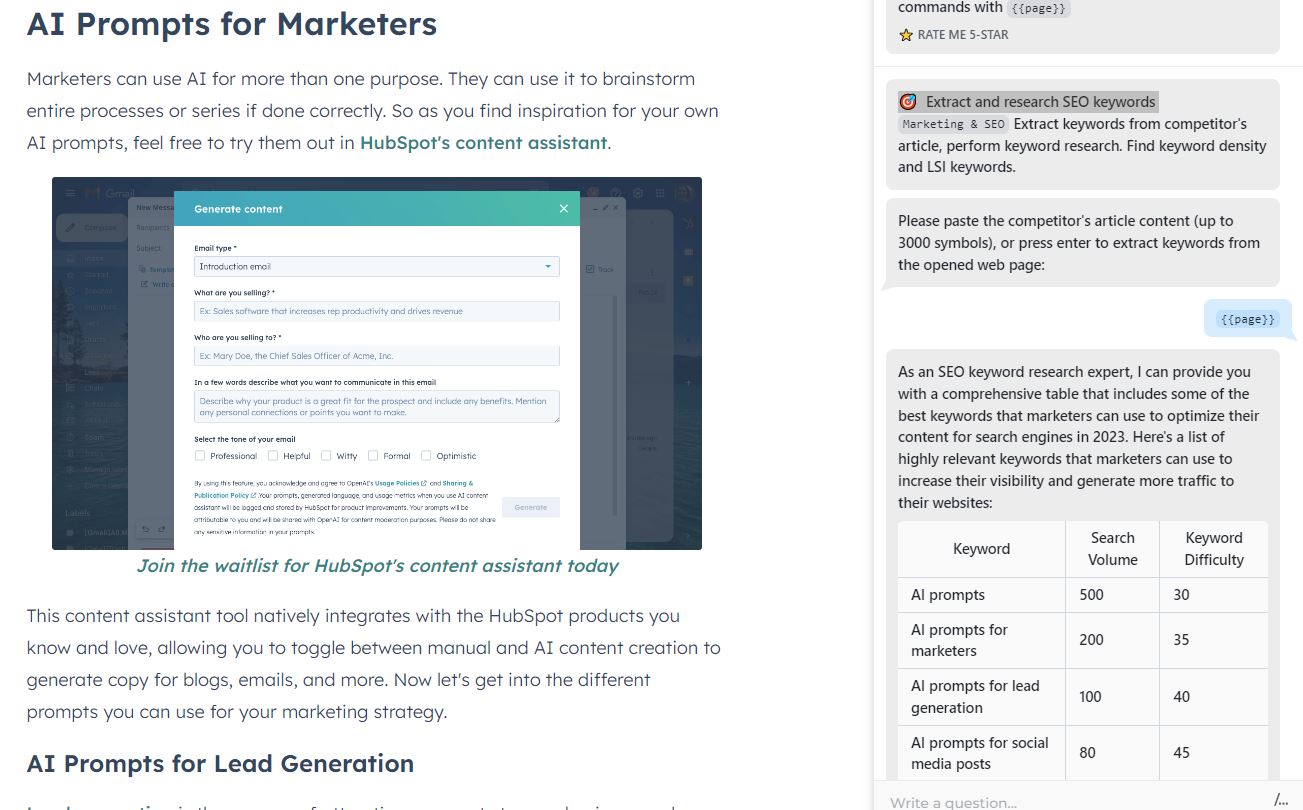Toggle the Track checkbox
Image resolution: width=1303 pixels, height=810 pixels.
tap(589, 268)
